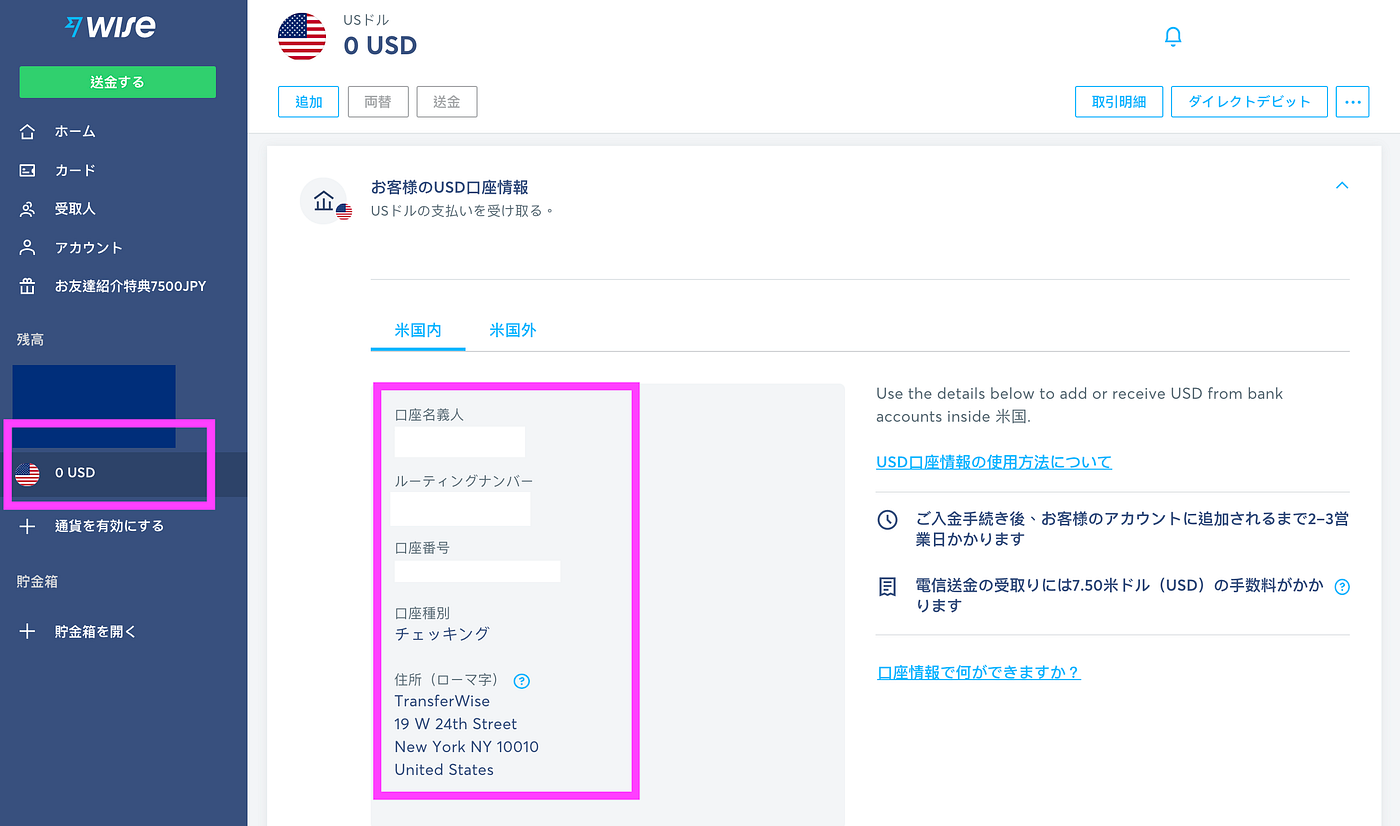Click the US flag beside USドル
Screen dimensions: 1400x826
(302, 37)
